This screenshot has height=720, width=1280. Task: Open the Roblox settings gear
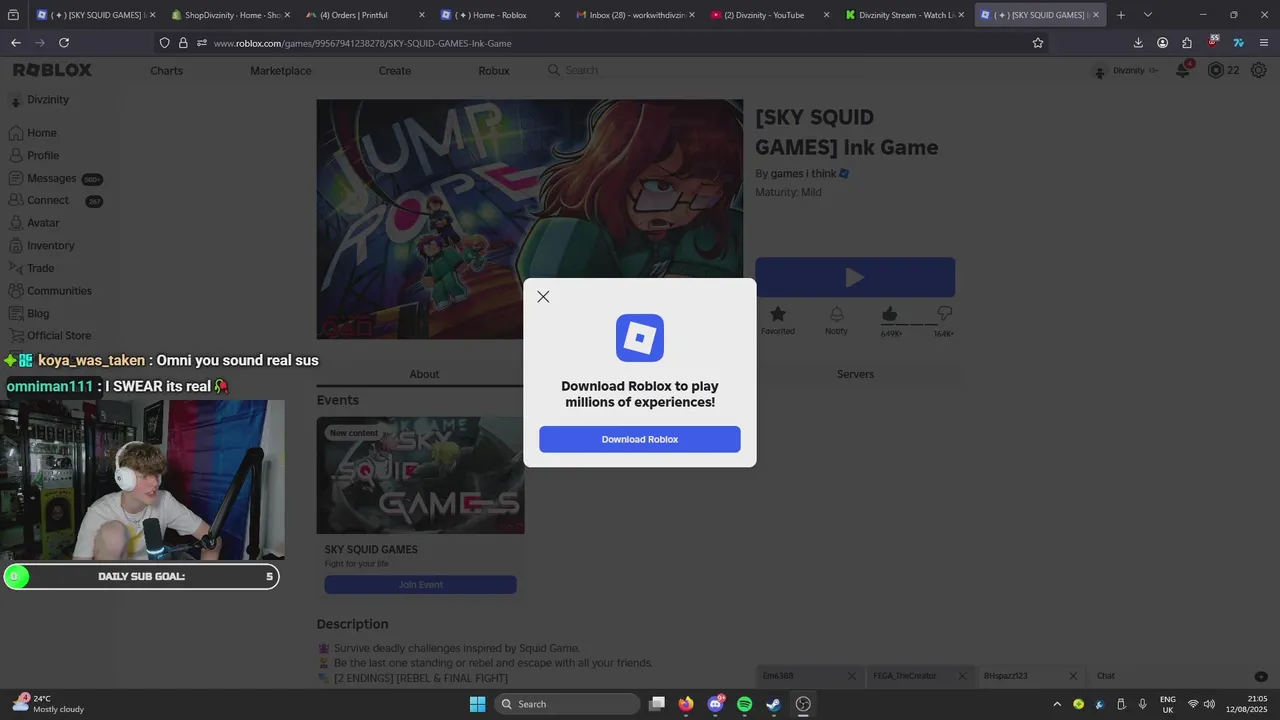1259,70
